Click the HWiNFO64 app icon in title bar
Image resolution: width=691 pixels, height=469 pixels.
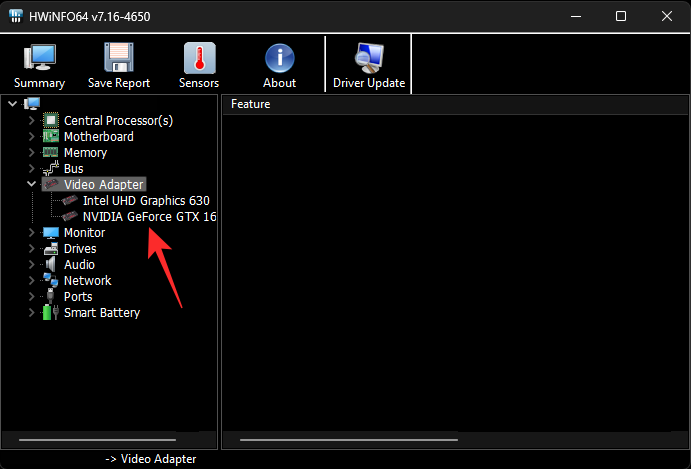pyautogui.click(x=16, y=16)
